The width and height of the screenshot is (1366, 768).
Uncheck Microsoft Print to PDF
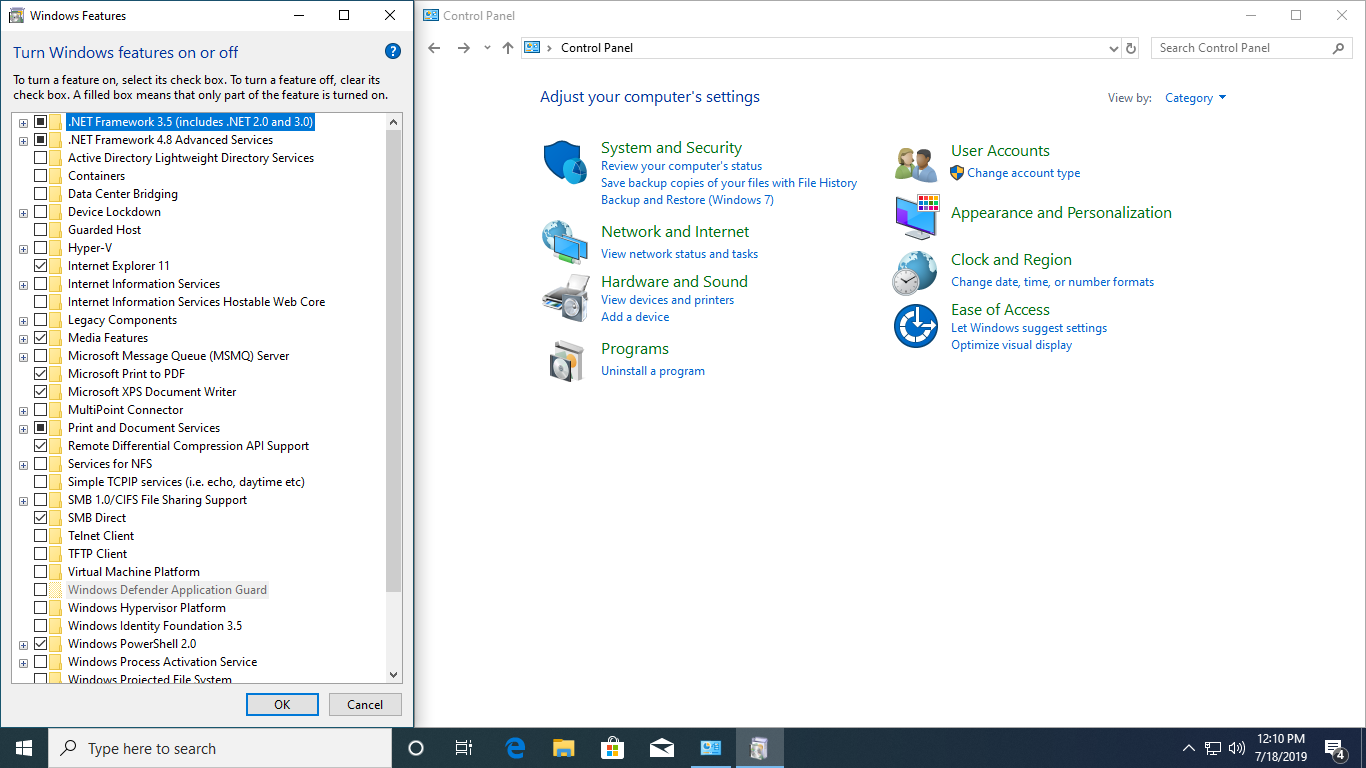(40, 374)
